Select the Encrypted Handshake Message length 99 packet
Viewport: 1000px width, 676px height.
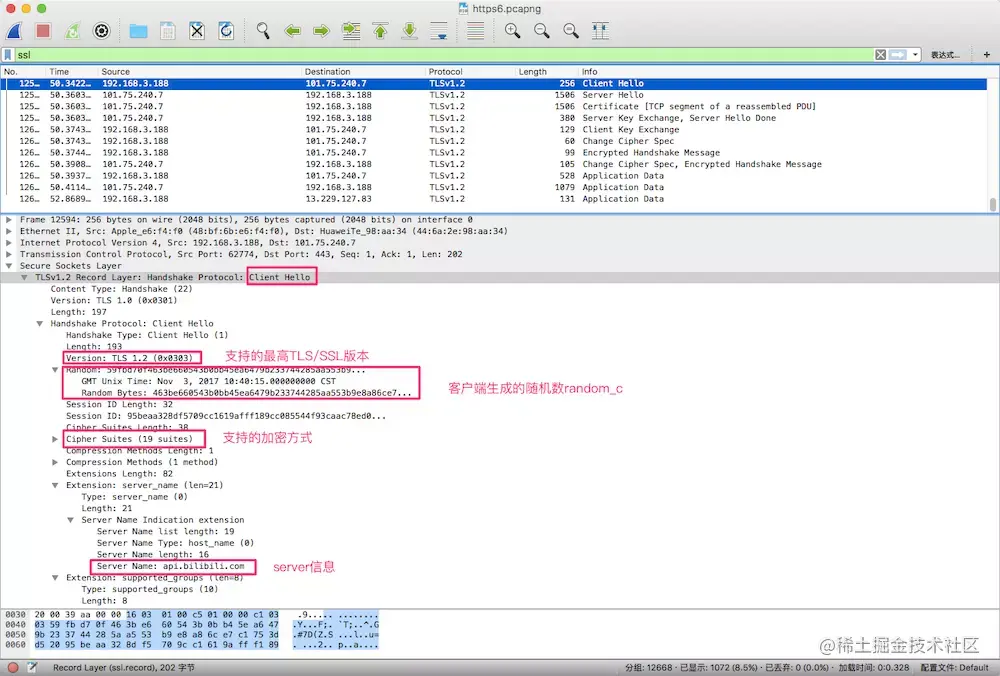pyautogui.click(x=496, y=152)
